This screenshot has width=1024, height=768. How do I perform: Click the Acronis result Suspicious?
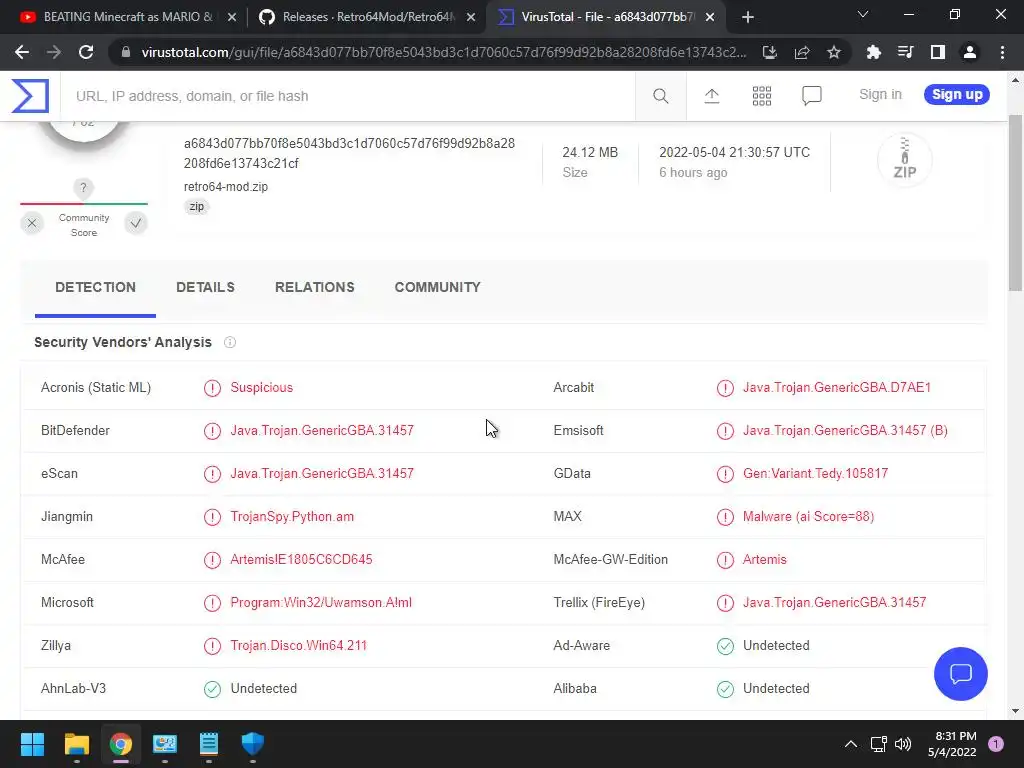pos(261,387)
